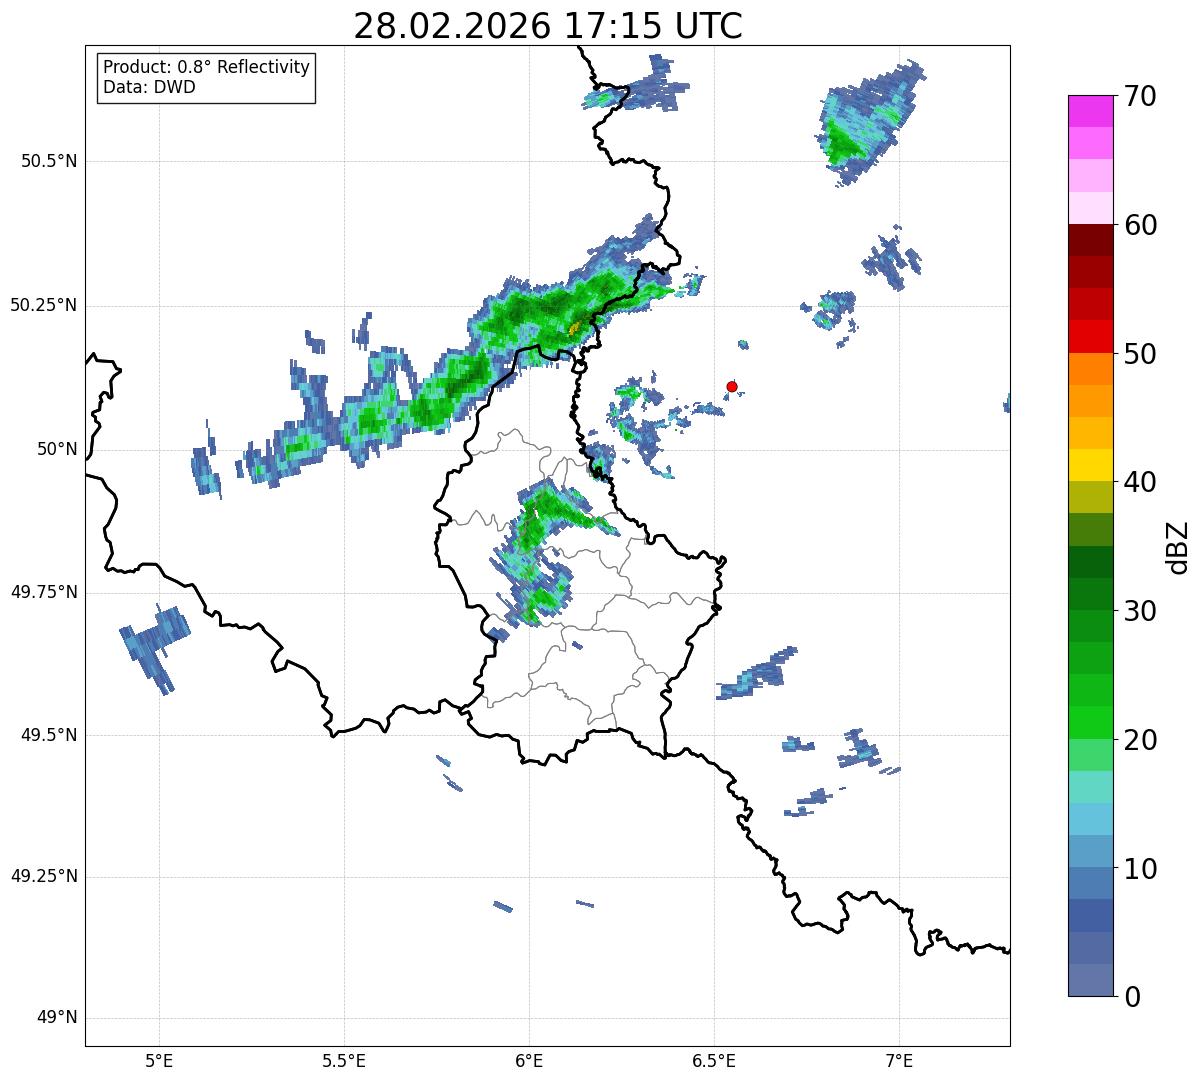Click the red location marker dot
This screenshot has width=1202, height=1081.
coord(732,386)
